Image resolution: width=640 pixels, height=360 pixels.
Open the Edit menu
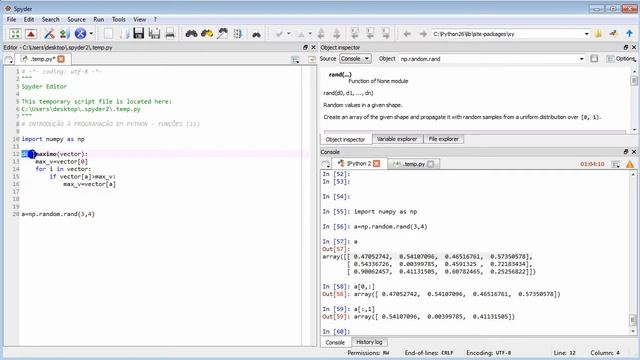point(29,19)
